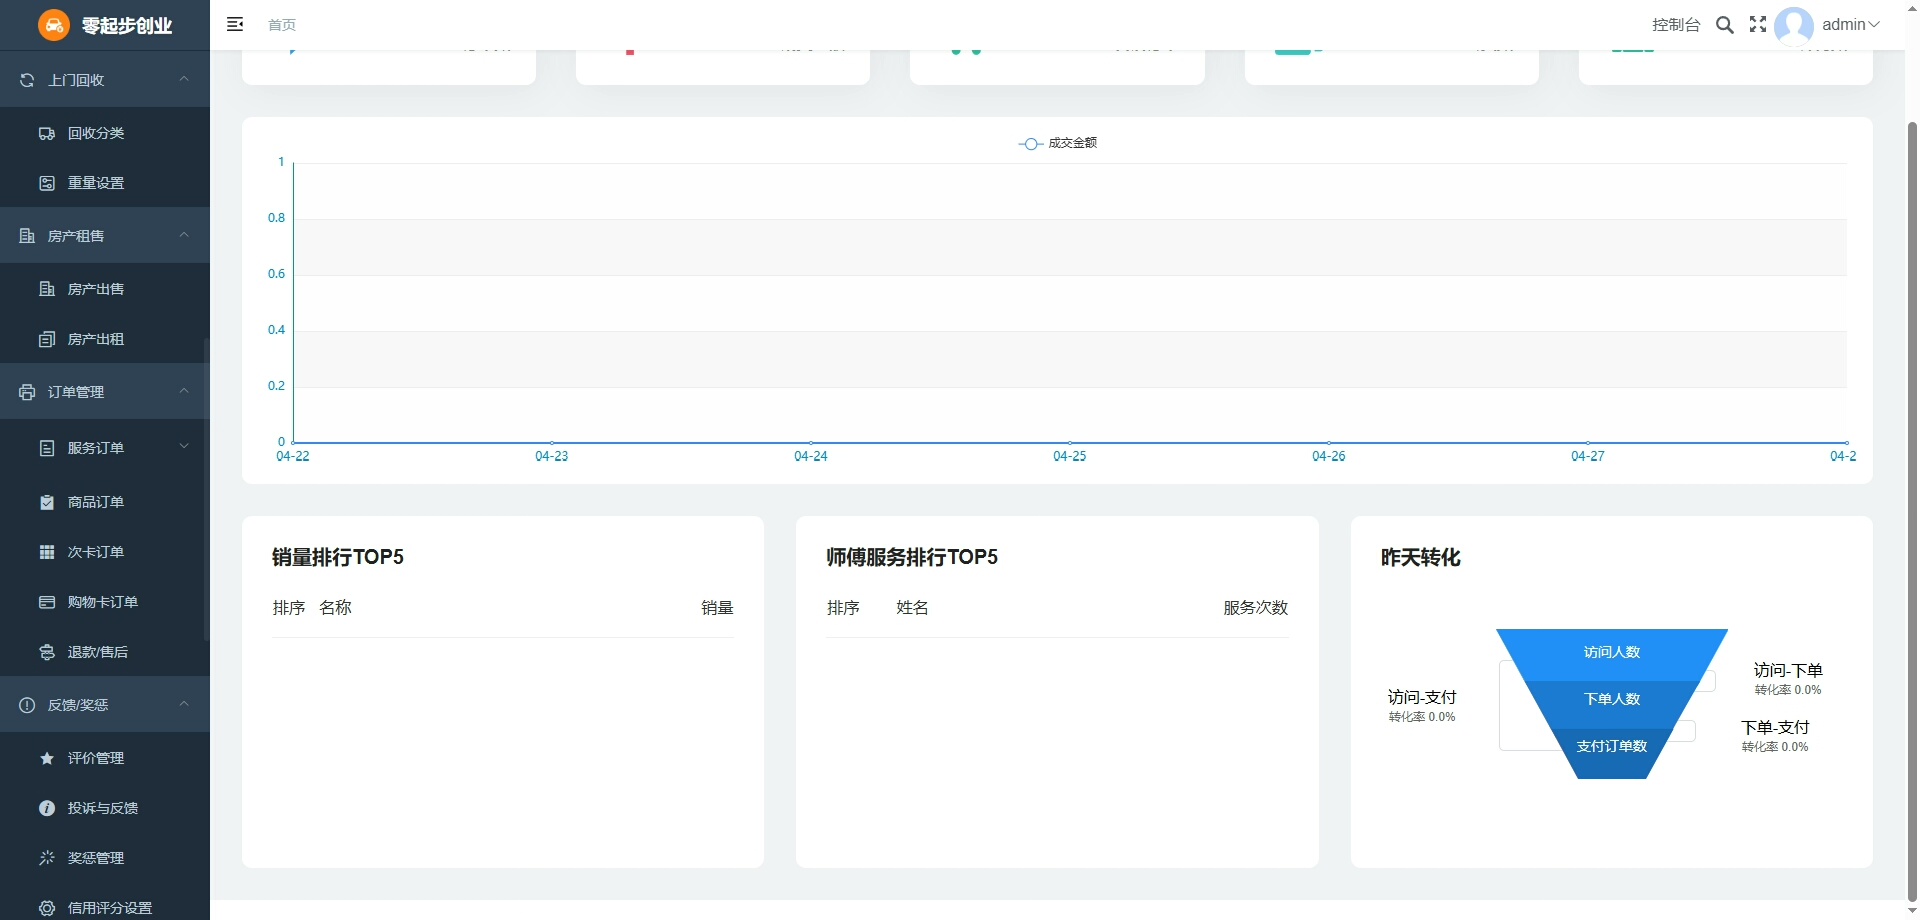Toggle fullscreen mode icon in header
This screenshot has width=1920, height=920.
pyautogui.click(x=1758, y=25)
